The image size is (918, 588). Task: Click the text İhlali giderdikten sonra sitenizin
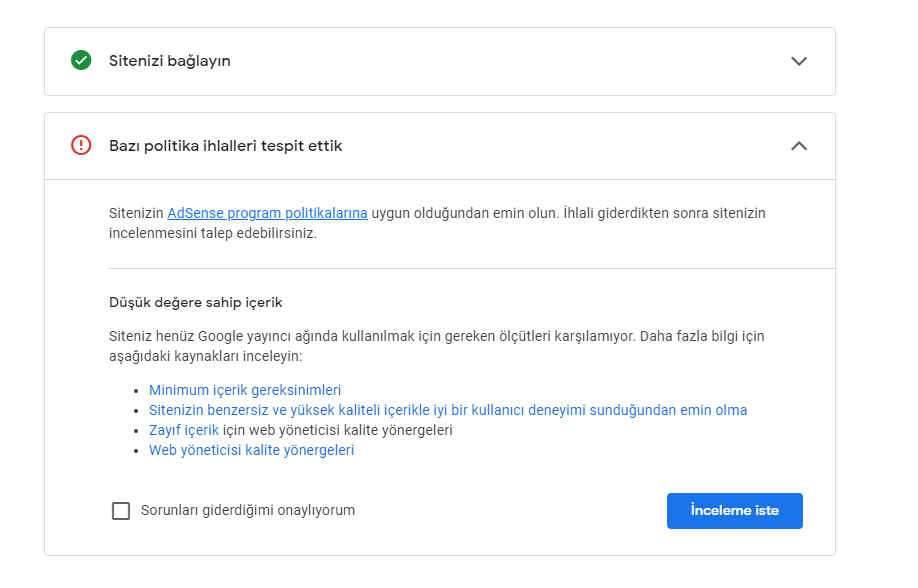[x=664, y=213]
